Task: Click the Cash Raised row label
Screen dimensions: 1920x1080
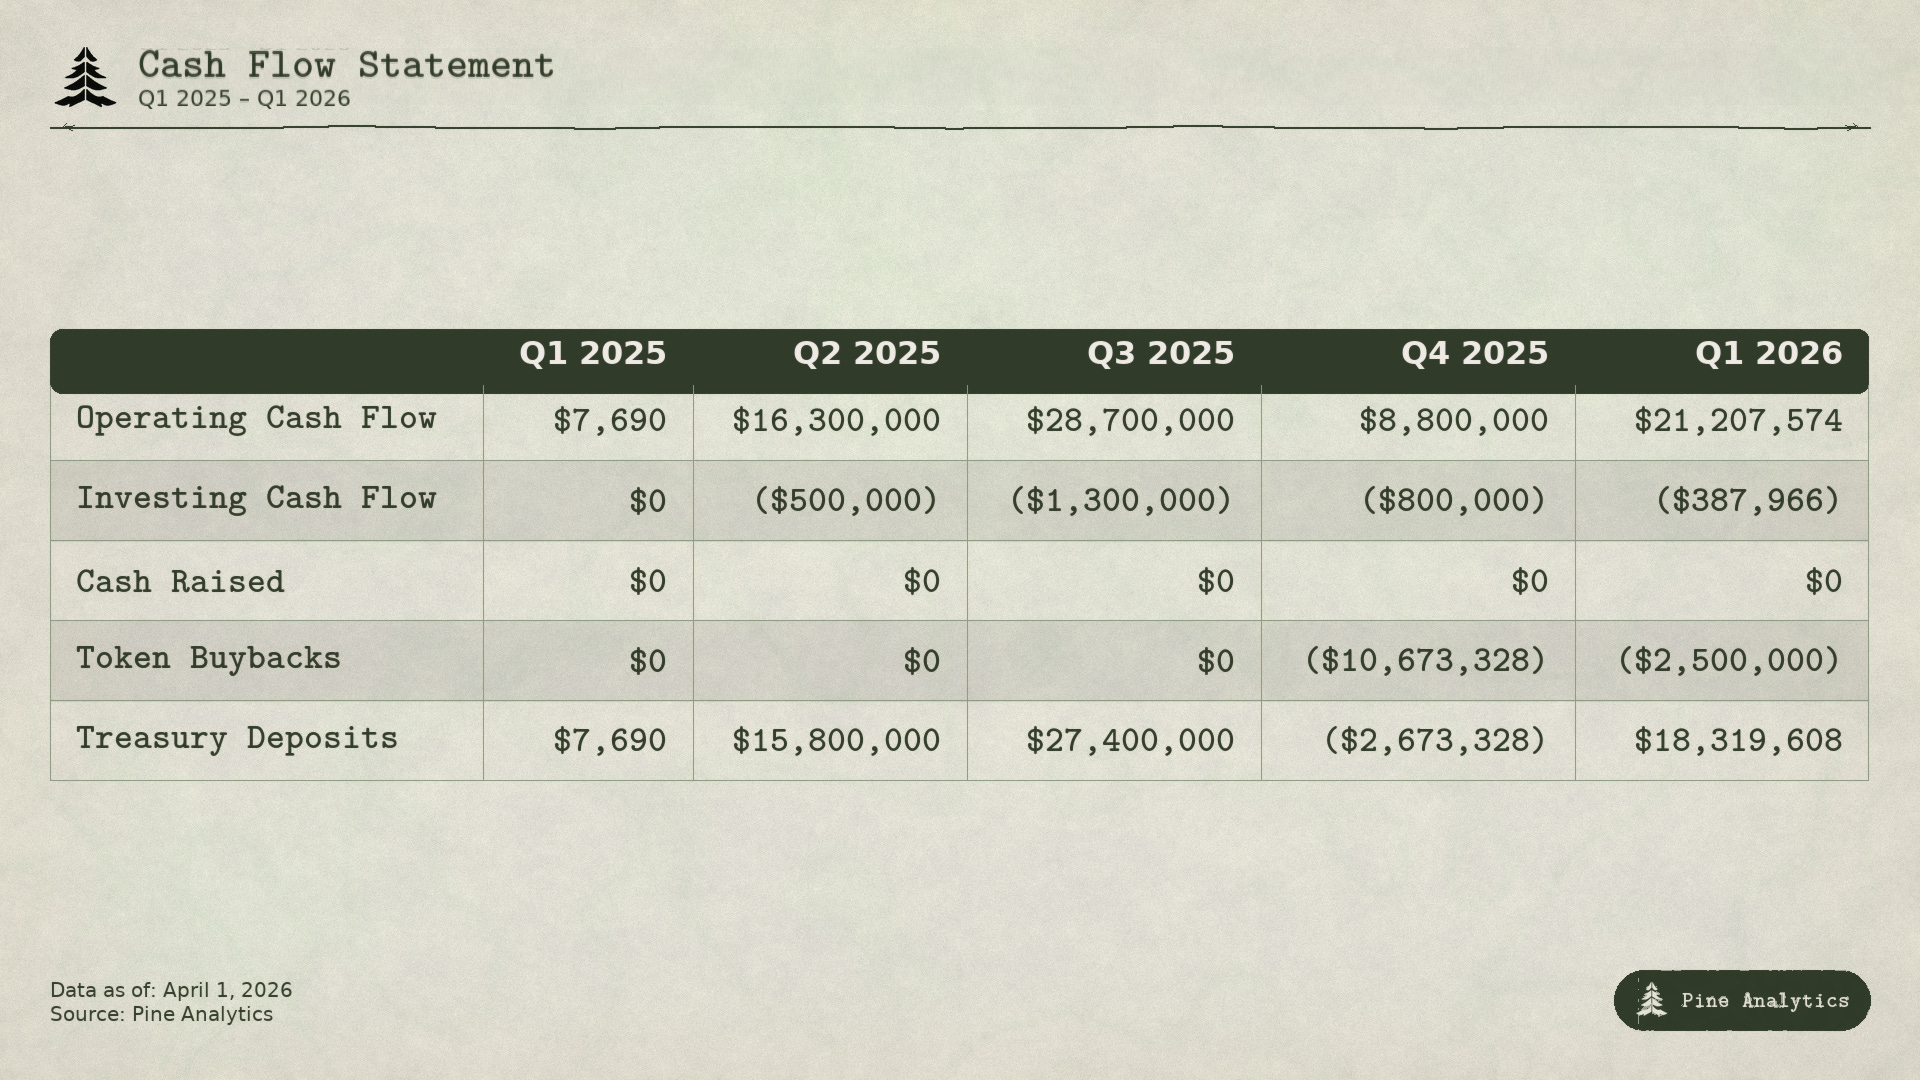Action: tap(180, 582)
